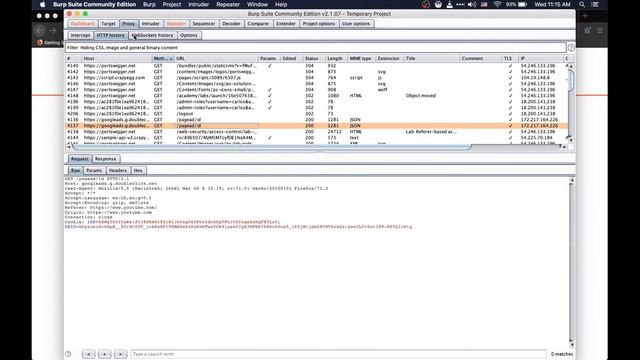Select request 4144 sample-api row
The height and width of the screenshot is (360, 640).
(316, 138)
